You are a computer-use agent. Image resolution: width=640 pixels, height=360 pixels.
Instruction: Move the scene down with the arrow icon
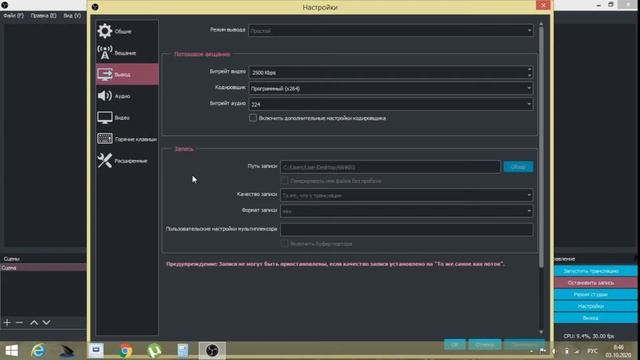(x=47, y=322)
